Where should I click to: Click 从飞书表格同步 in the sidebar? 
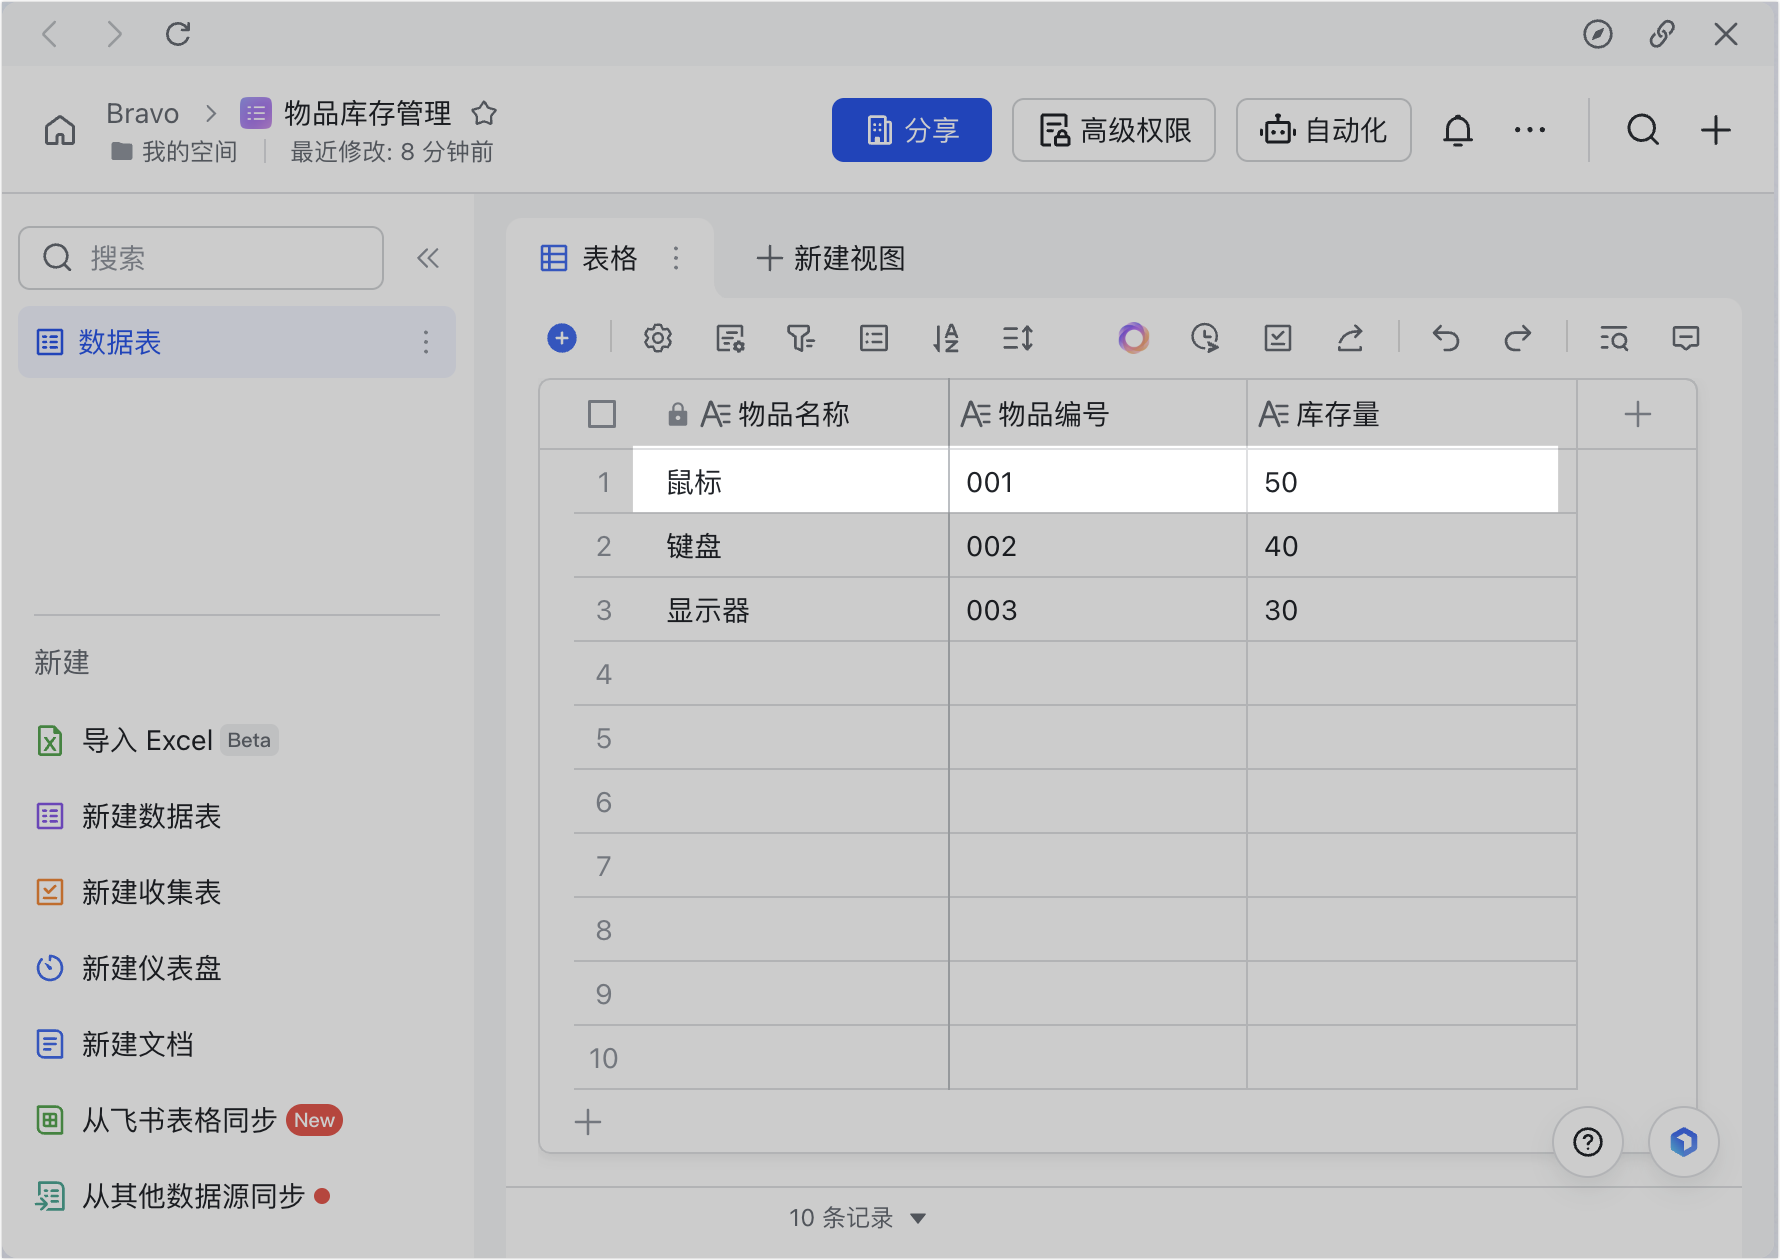click(x=189, y=1120)
